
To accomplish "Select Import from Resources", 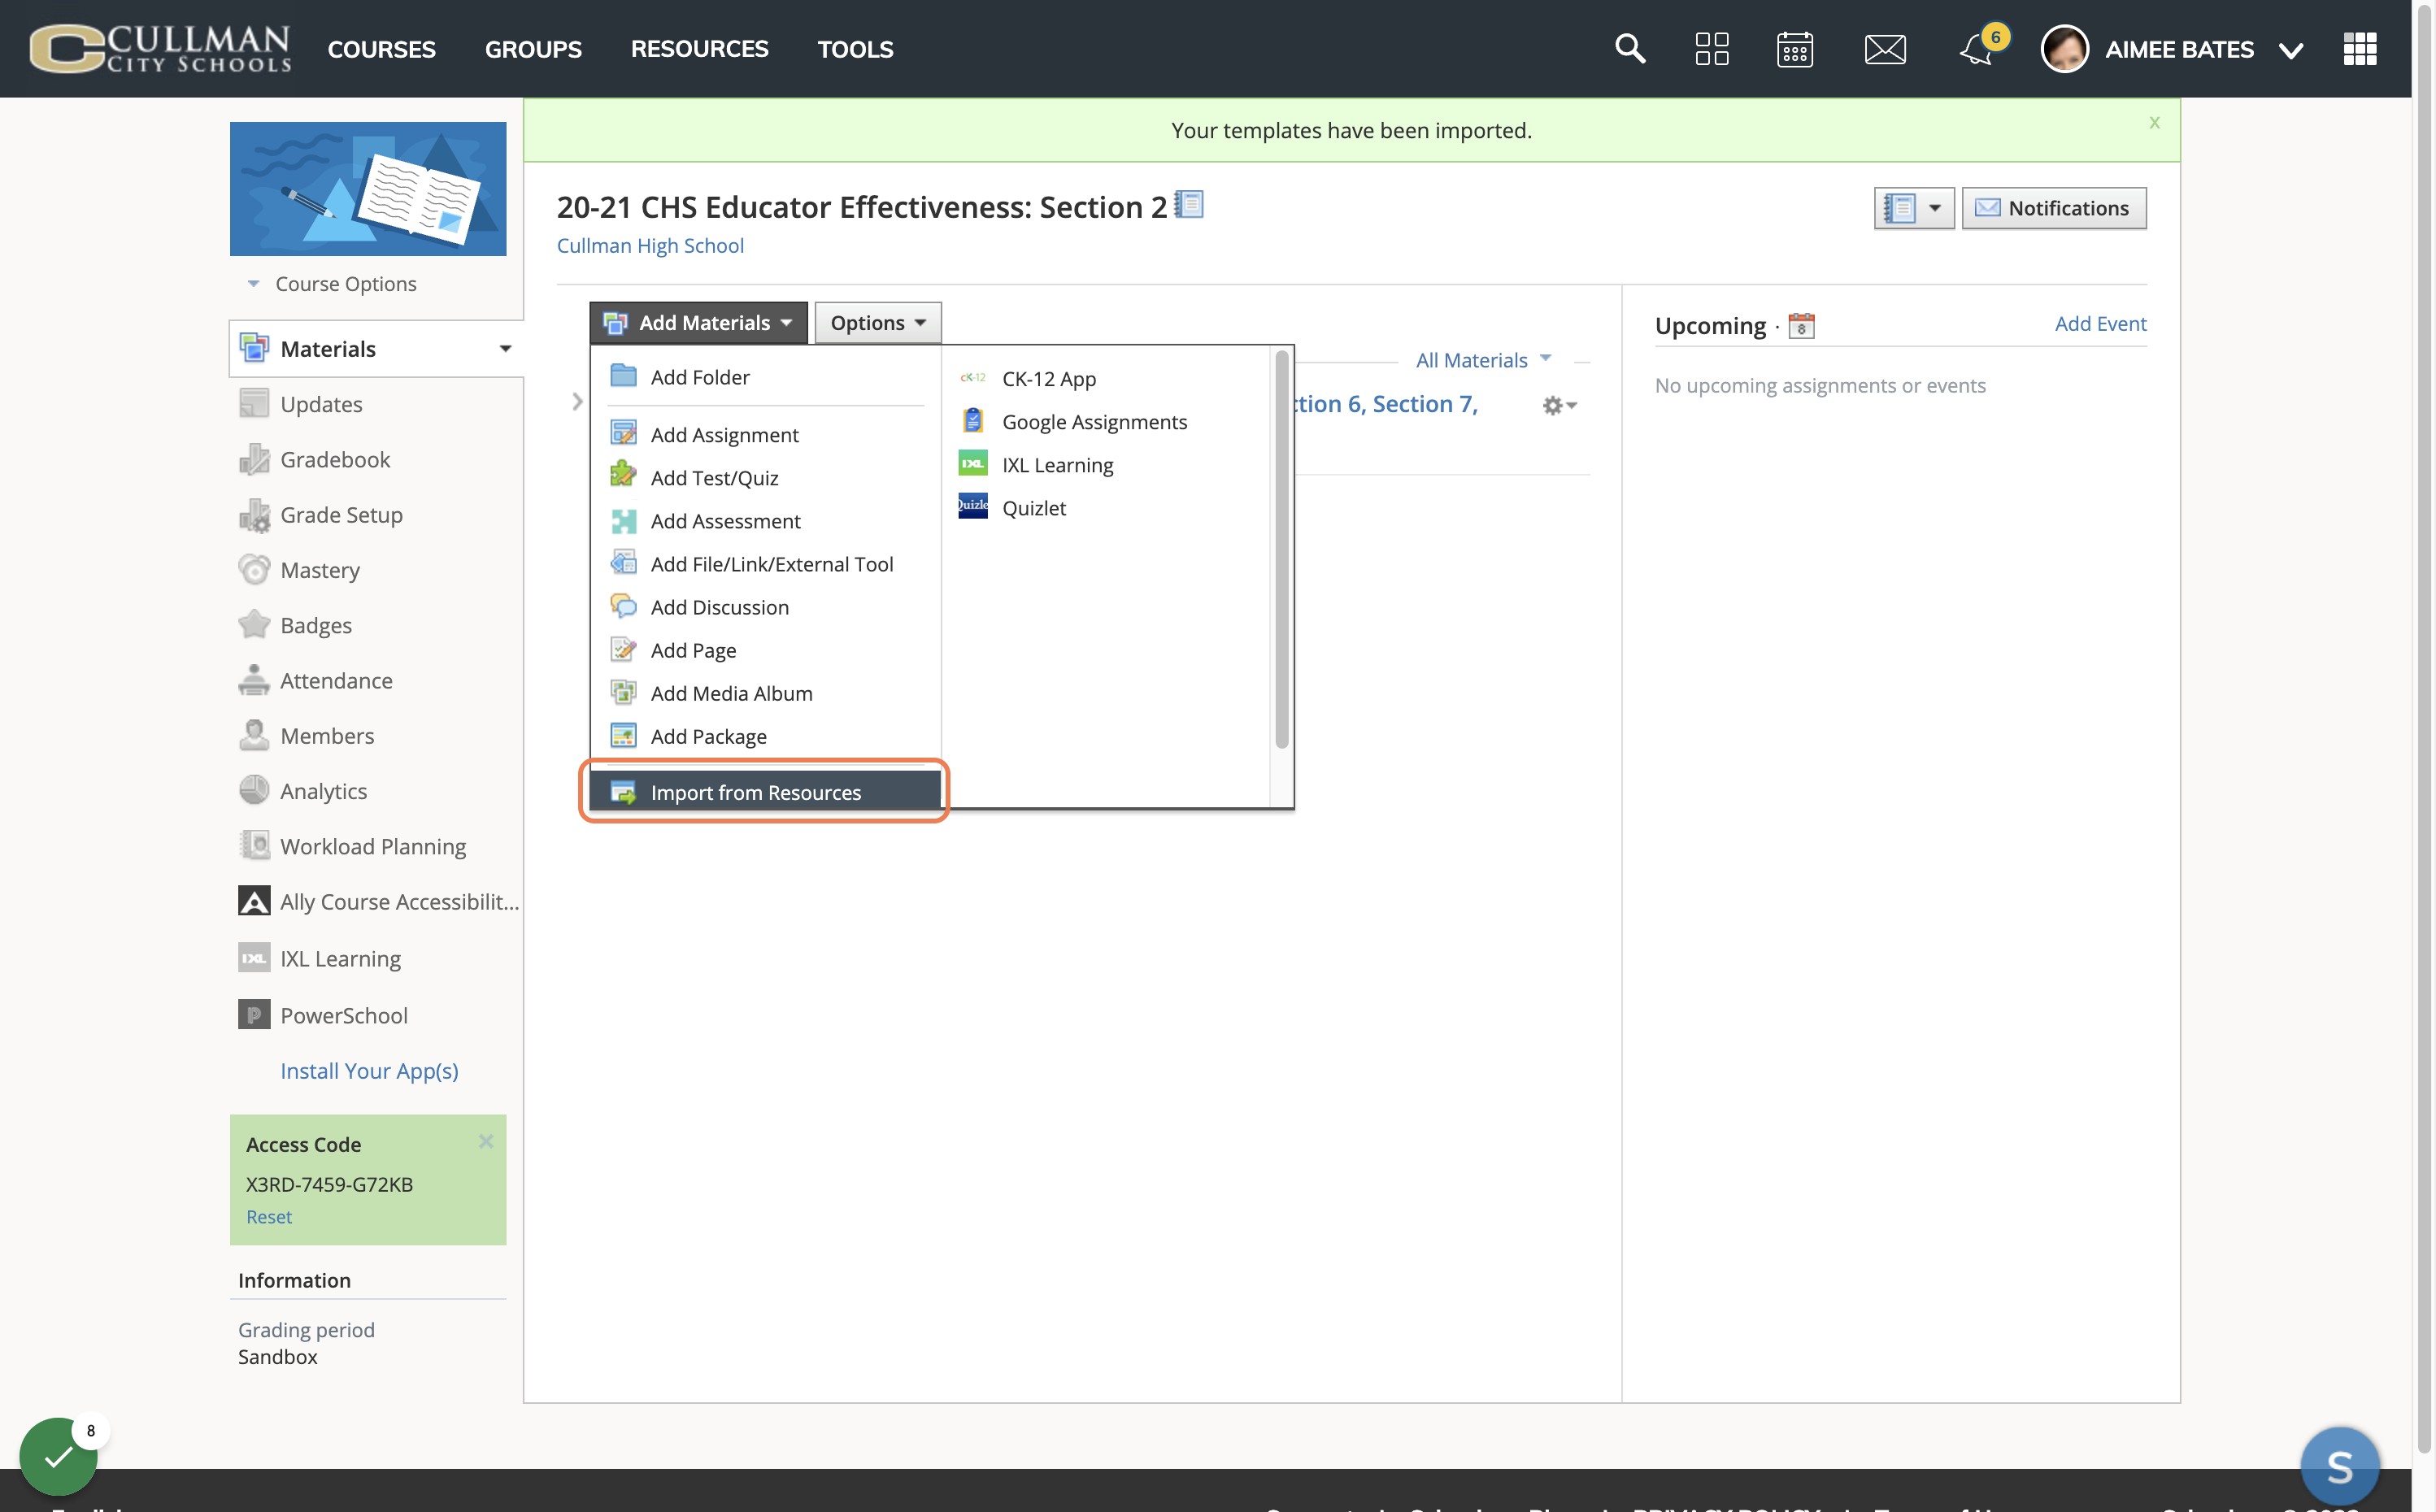I will [765, 791].
